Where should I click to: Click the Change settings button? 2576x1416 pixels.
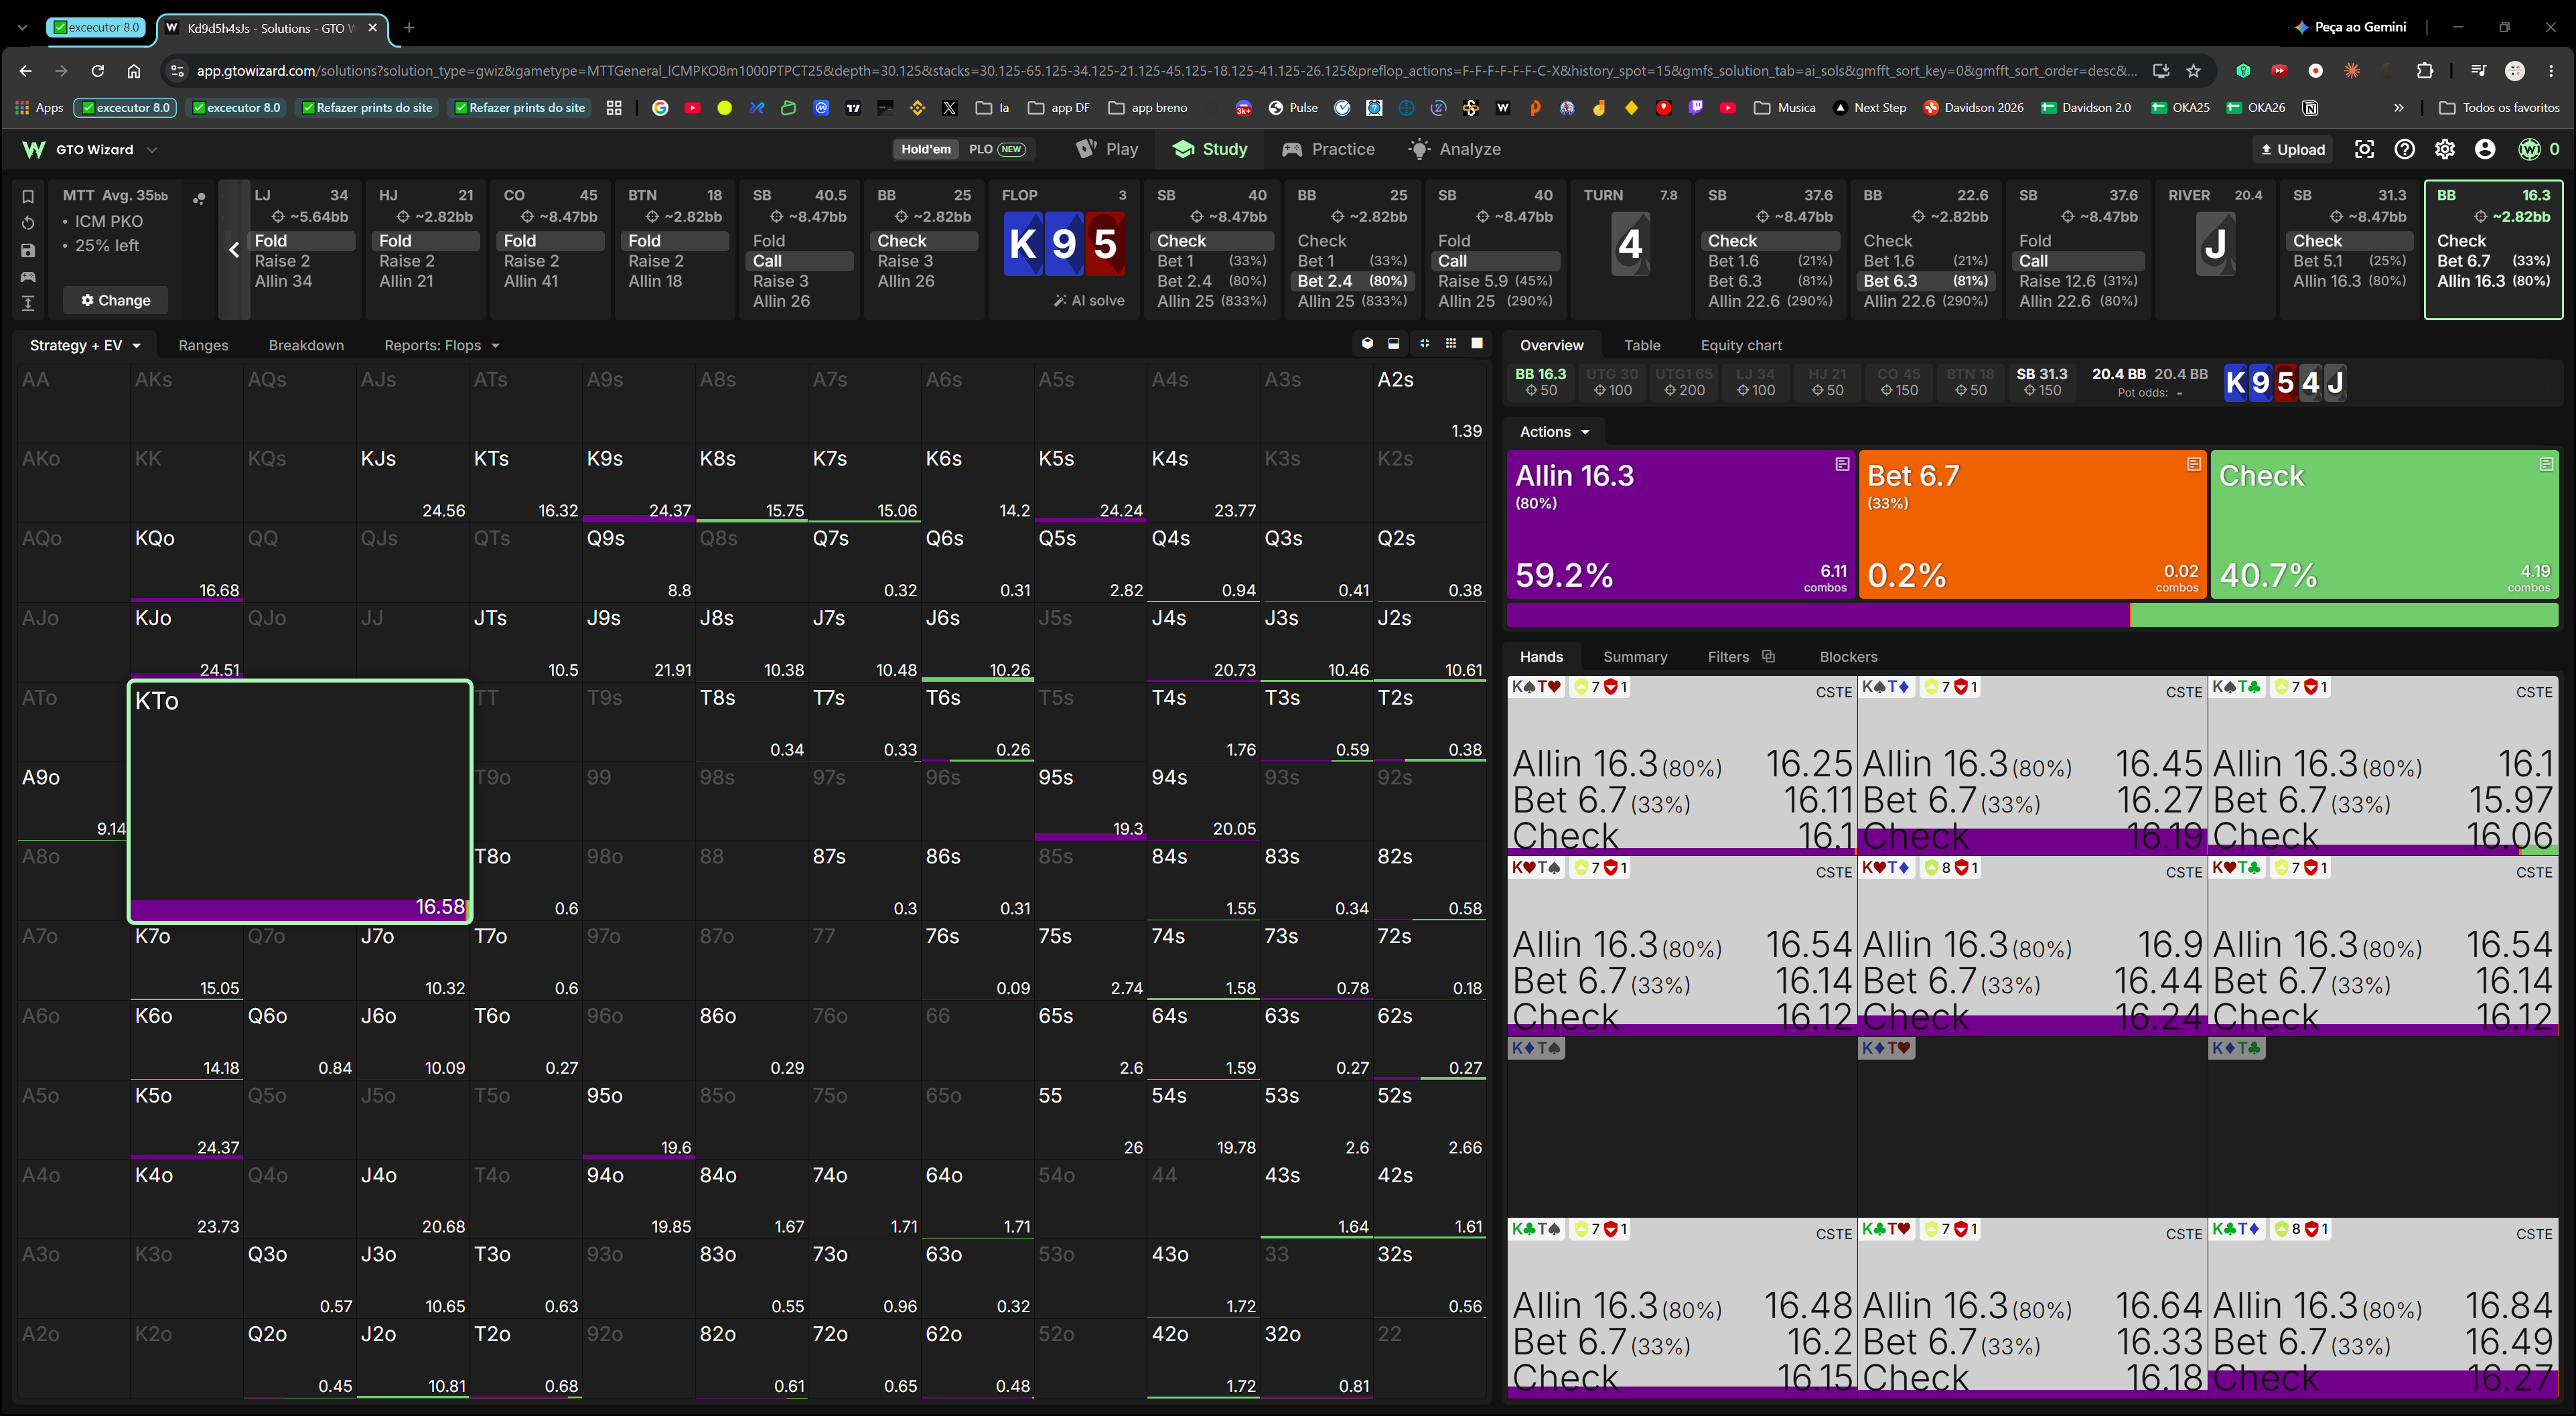click(116, 300)
